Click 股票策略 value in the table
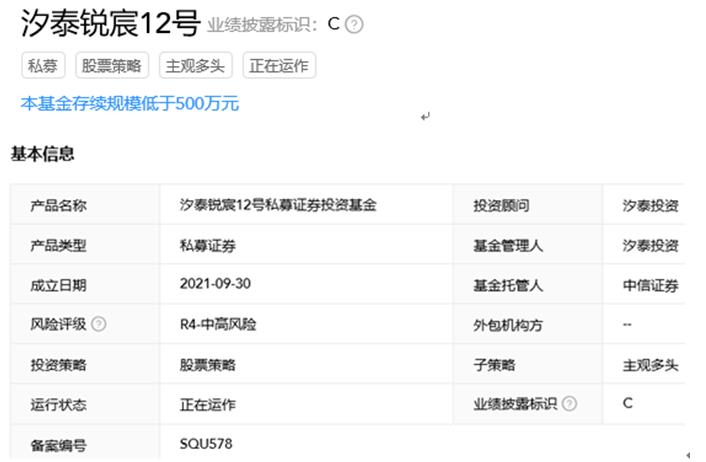Image resolution: width=706 pixels, height=462 pixels. tap(208, 364)
